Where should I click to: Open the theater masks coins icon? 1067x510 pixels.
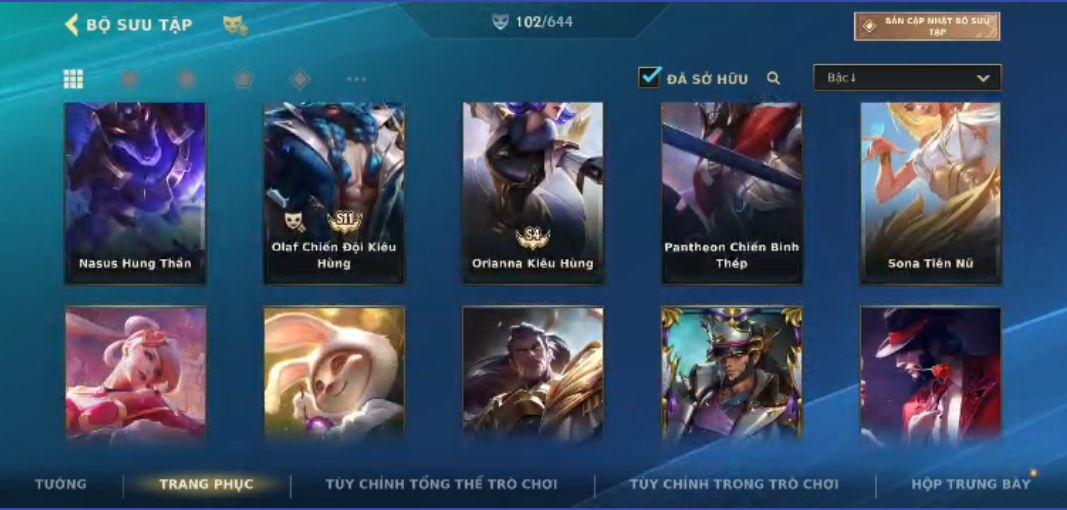point(235,26)
